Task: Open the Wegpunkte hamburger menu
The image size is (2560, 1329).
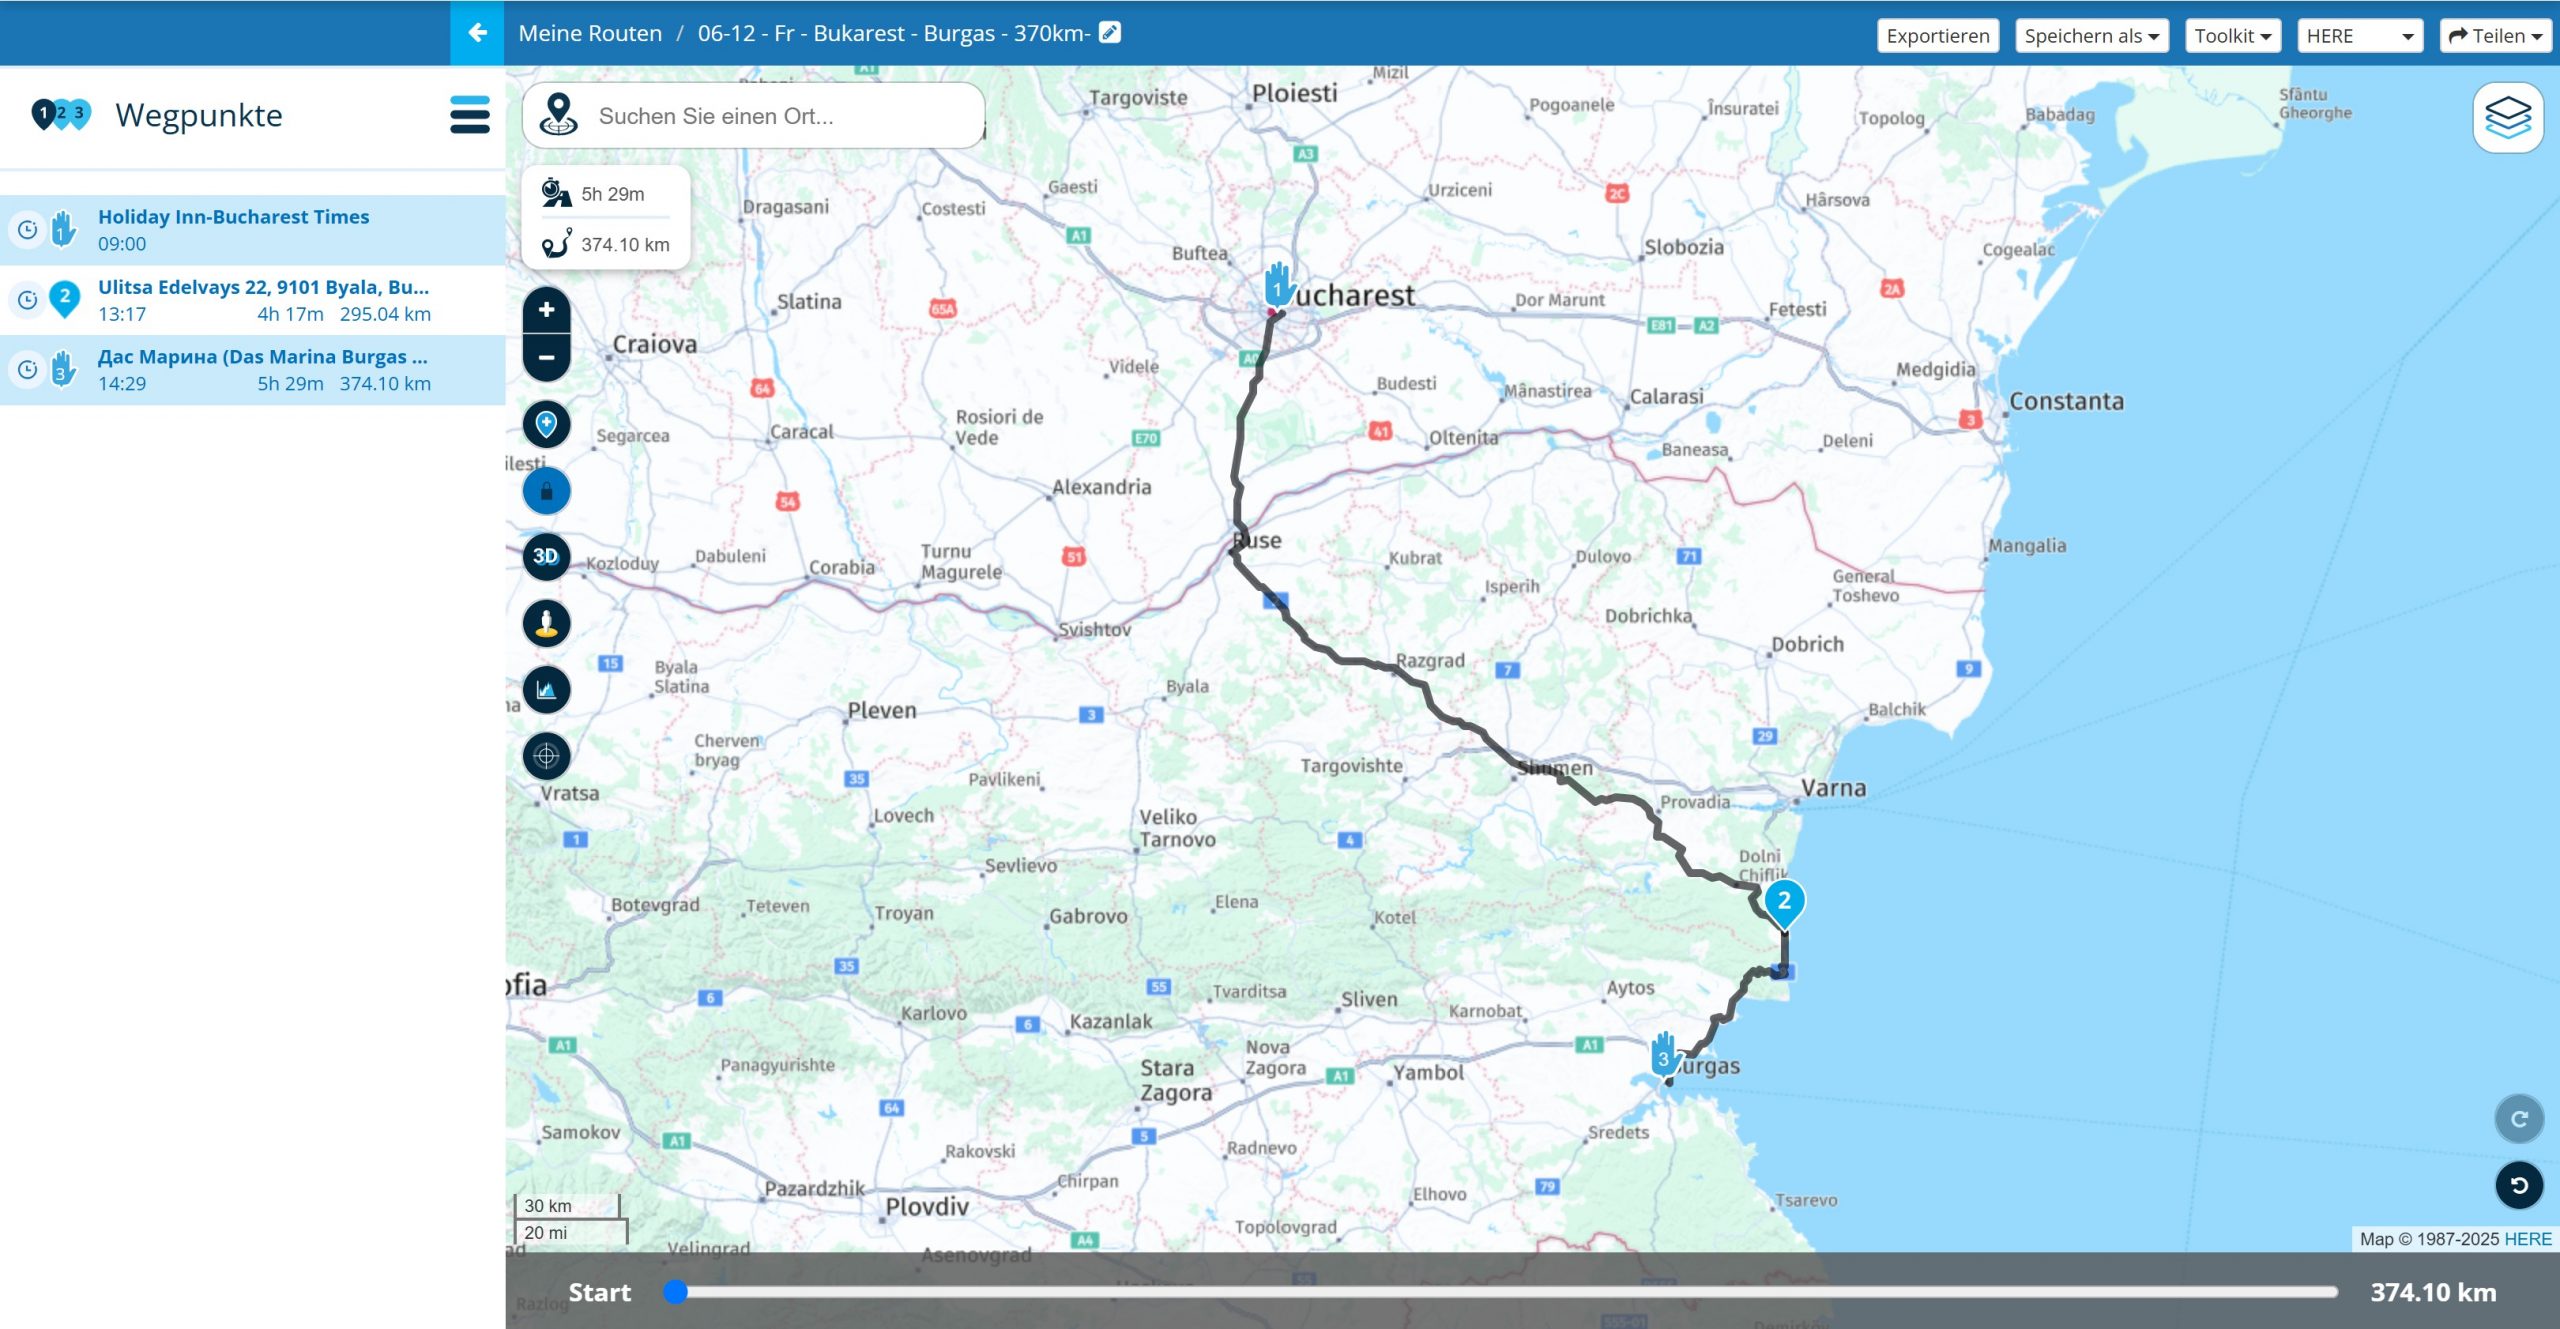Action: tap(469, 115)
